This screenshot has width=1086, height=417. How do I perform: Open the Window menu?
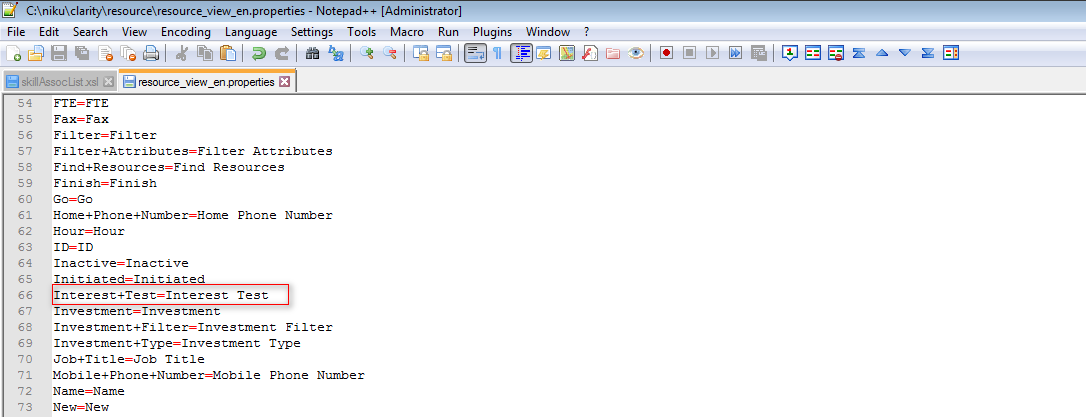(548, 32)
